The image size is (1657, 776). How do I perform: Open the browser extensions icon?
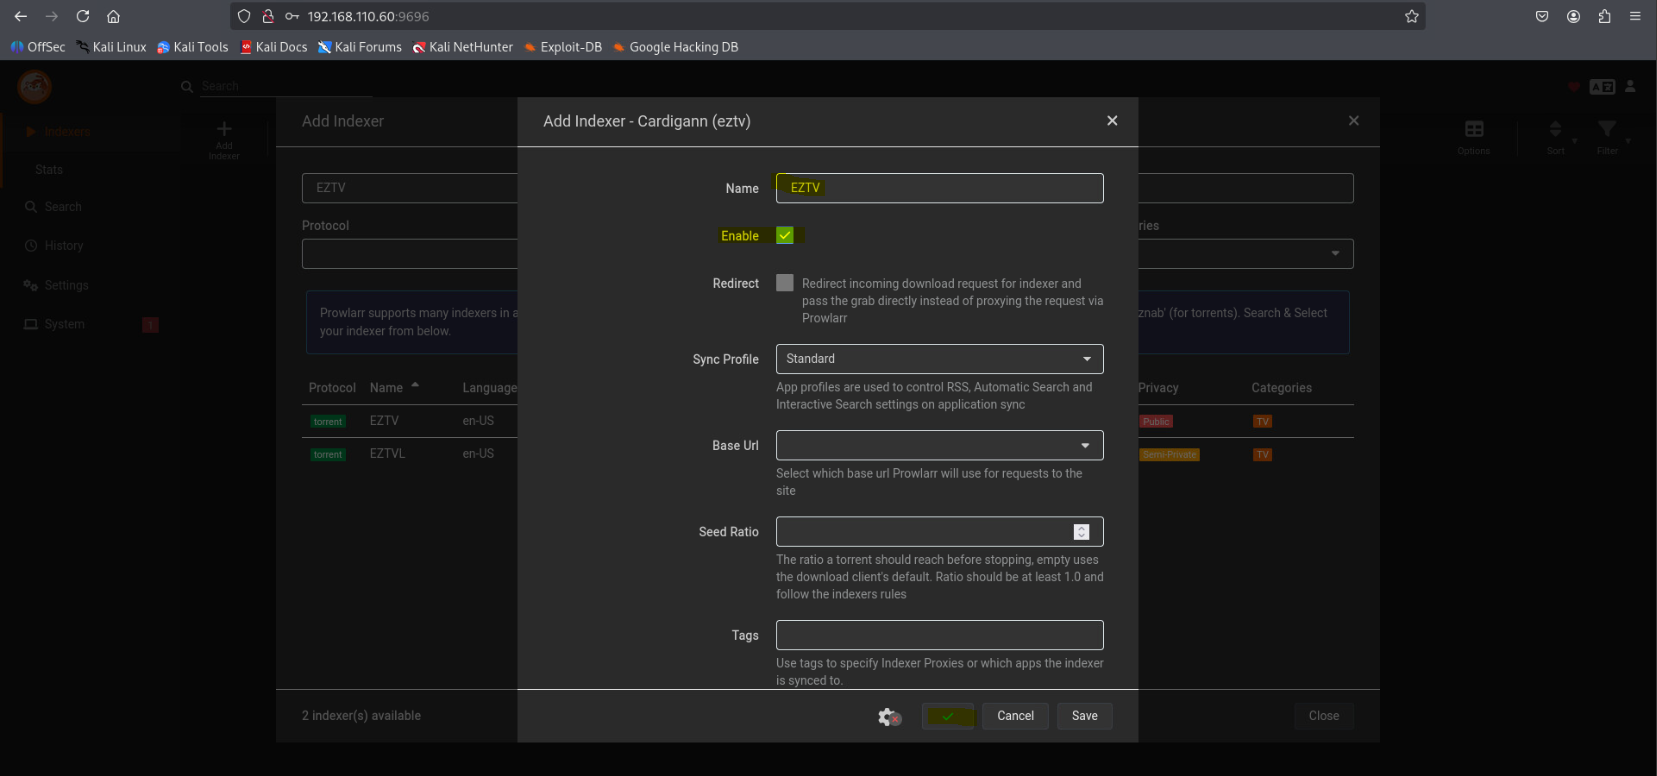pos(1604,16)
